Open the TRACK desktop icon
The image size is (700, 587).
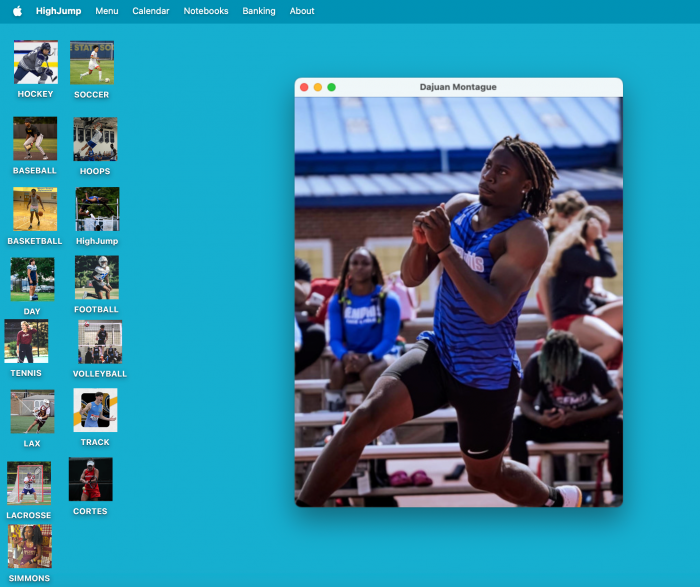[x=95, y=410]
